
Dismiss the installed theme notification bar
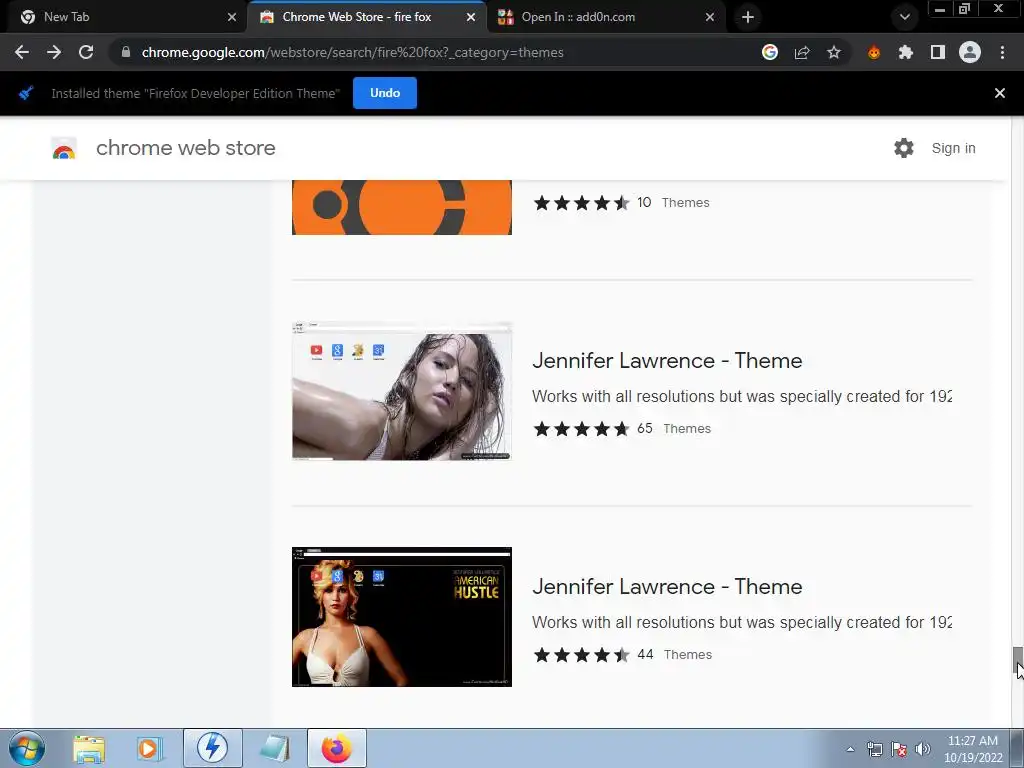click(x=1000, y=93)
